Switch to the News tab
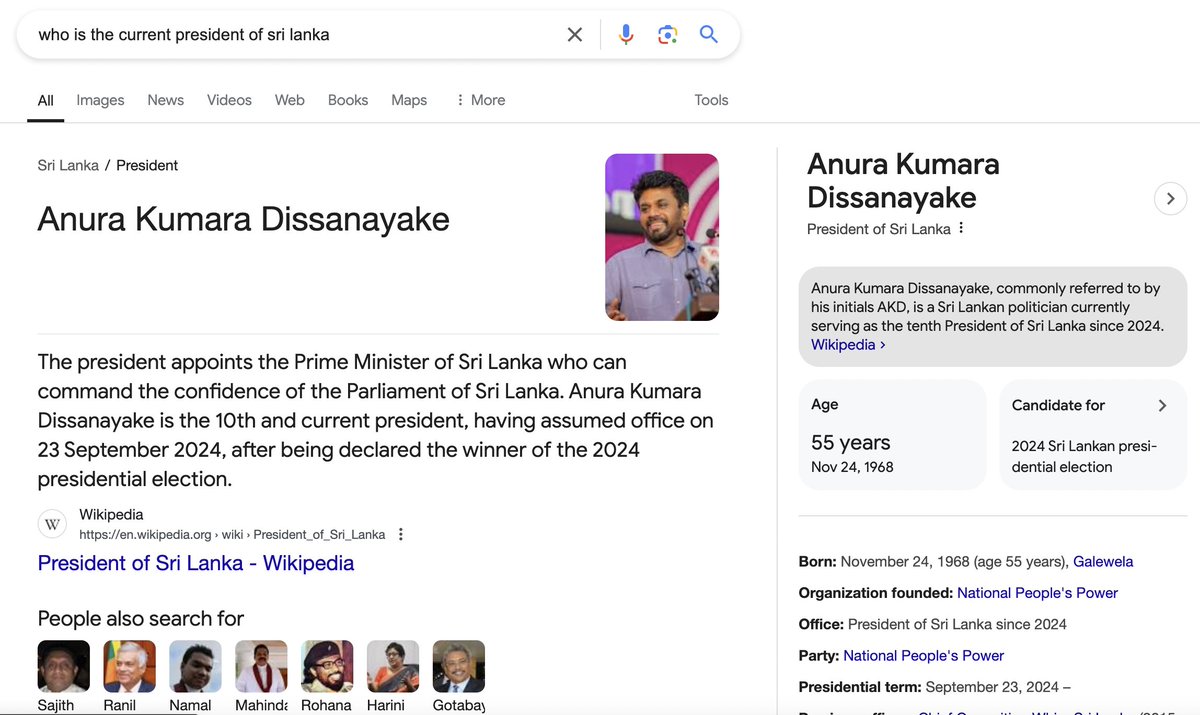The image size is (1200, 715). click(x=166, y=100)
